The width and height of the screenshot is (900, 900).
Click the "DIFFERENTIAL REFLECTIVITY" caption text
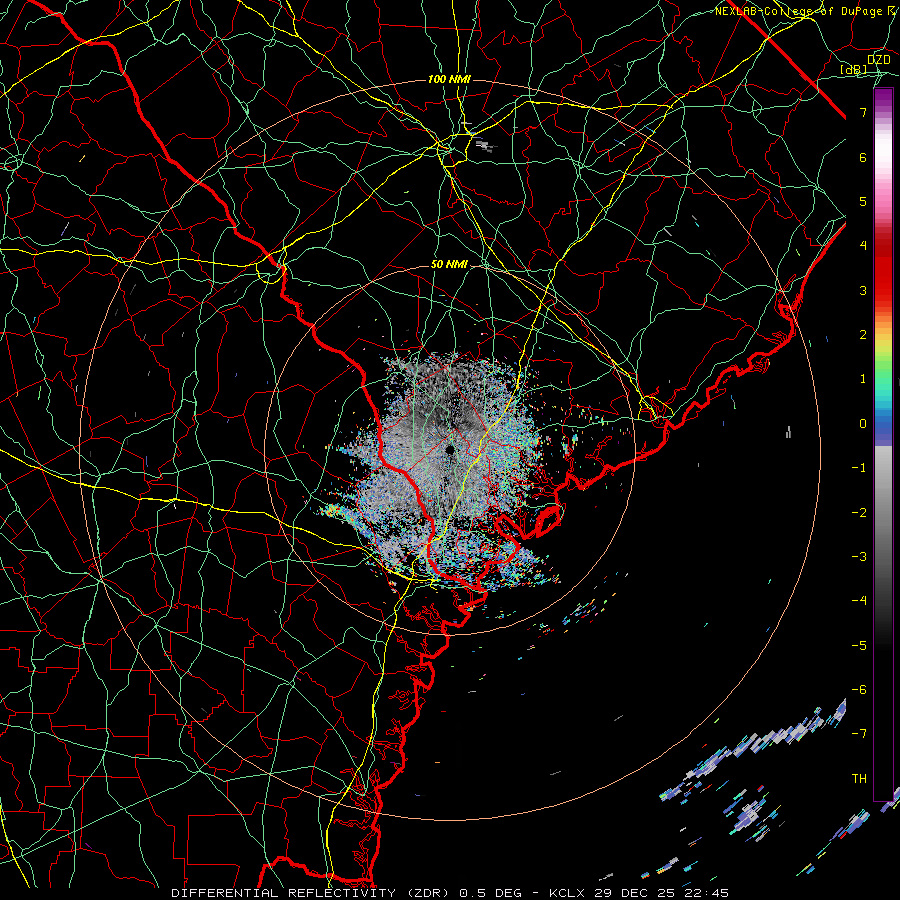pos(284,893)
